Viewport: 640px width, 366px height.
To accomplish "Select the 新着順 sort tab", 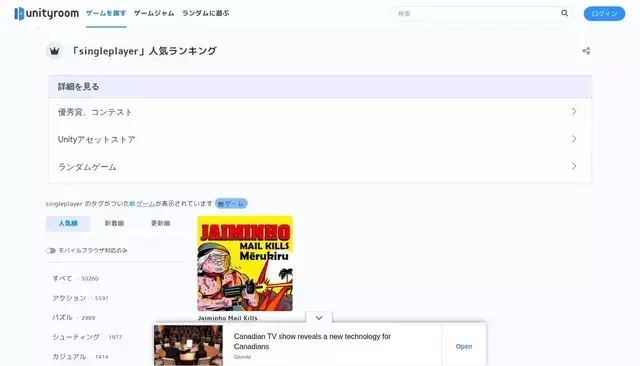I will [x=114, y=224].
